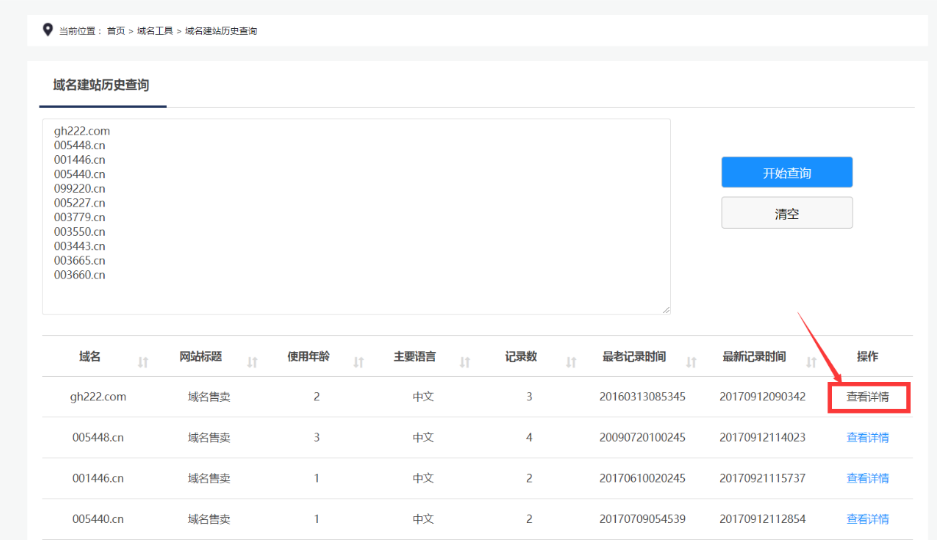
Task: Click the 开始查询 button
Action: click(x=787, y=173)
